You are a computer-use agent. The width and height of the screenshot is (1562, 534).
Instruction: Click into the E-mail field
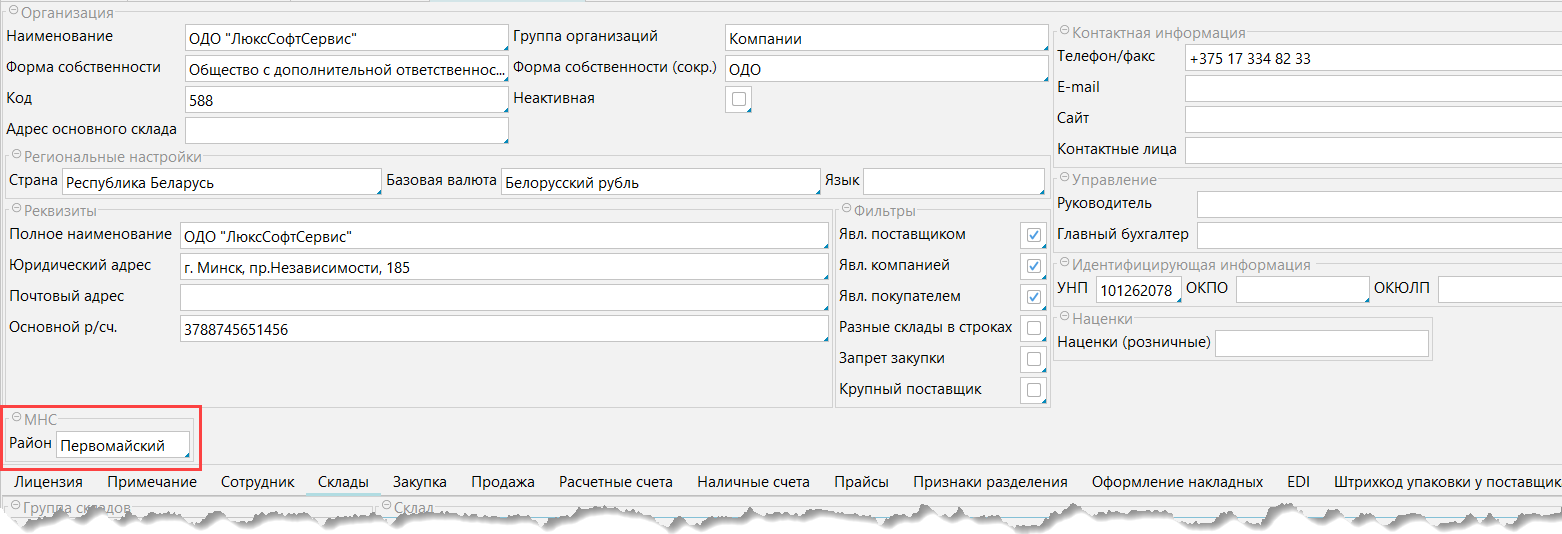[1372, 88]
